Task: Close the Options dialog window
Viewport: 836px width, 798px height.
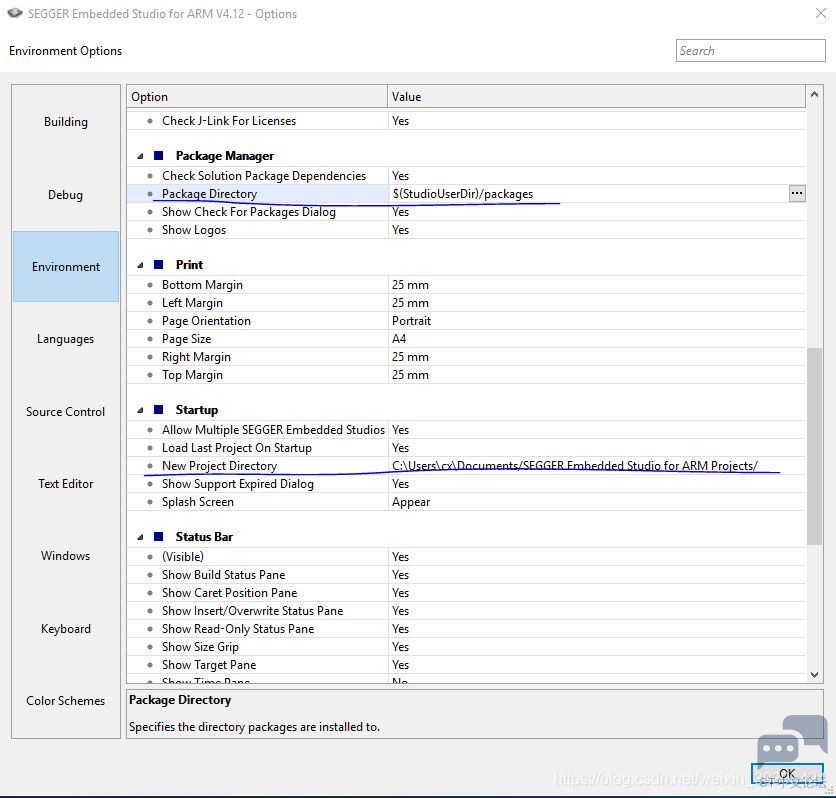Action: [x=821, y=13]
